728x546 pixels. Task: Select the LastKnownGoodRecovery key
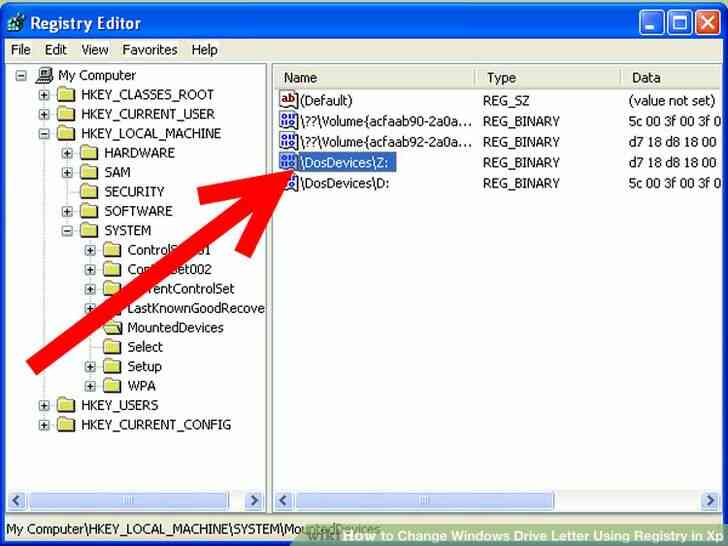click(195, 308)
